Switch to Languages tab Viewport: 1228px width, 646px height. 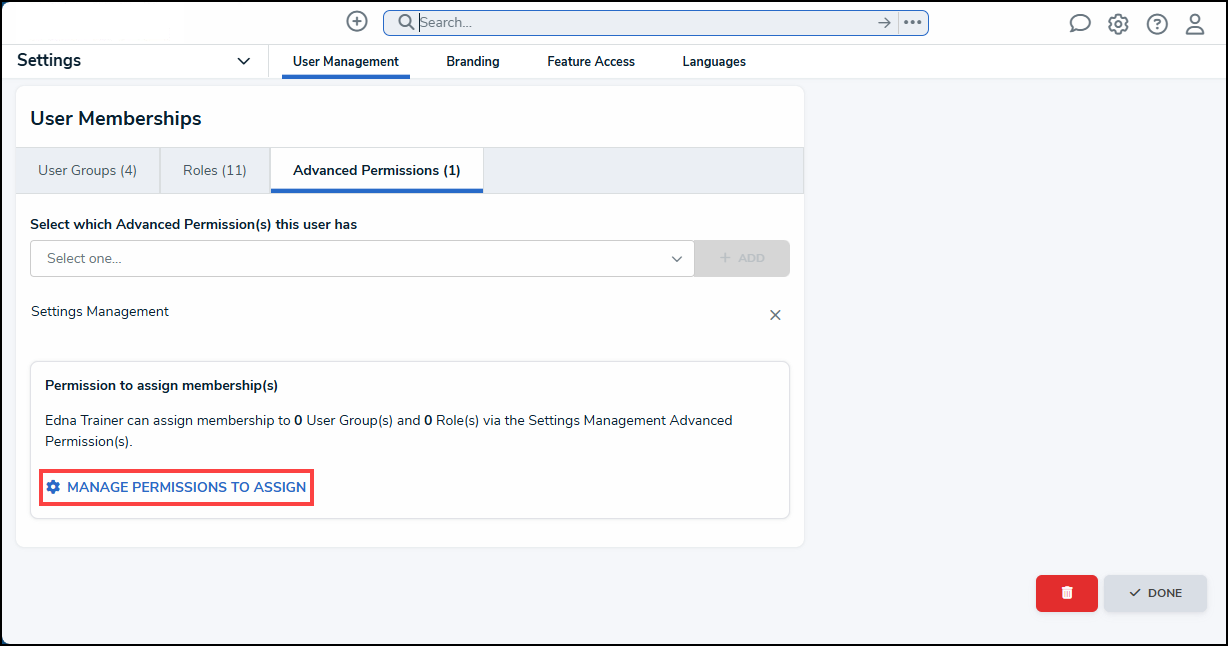click(714, 62)
